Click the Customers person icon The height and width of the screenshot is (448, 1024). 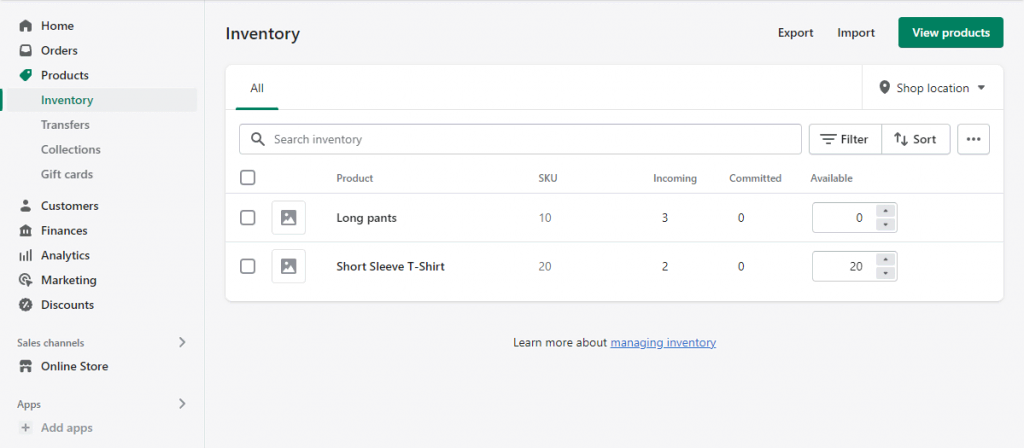click(26, 206)
